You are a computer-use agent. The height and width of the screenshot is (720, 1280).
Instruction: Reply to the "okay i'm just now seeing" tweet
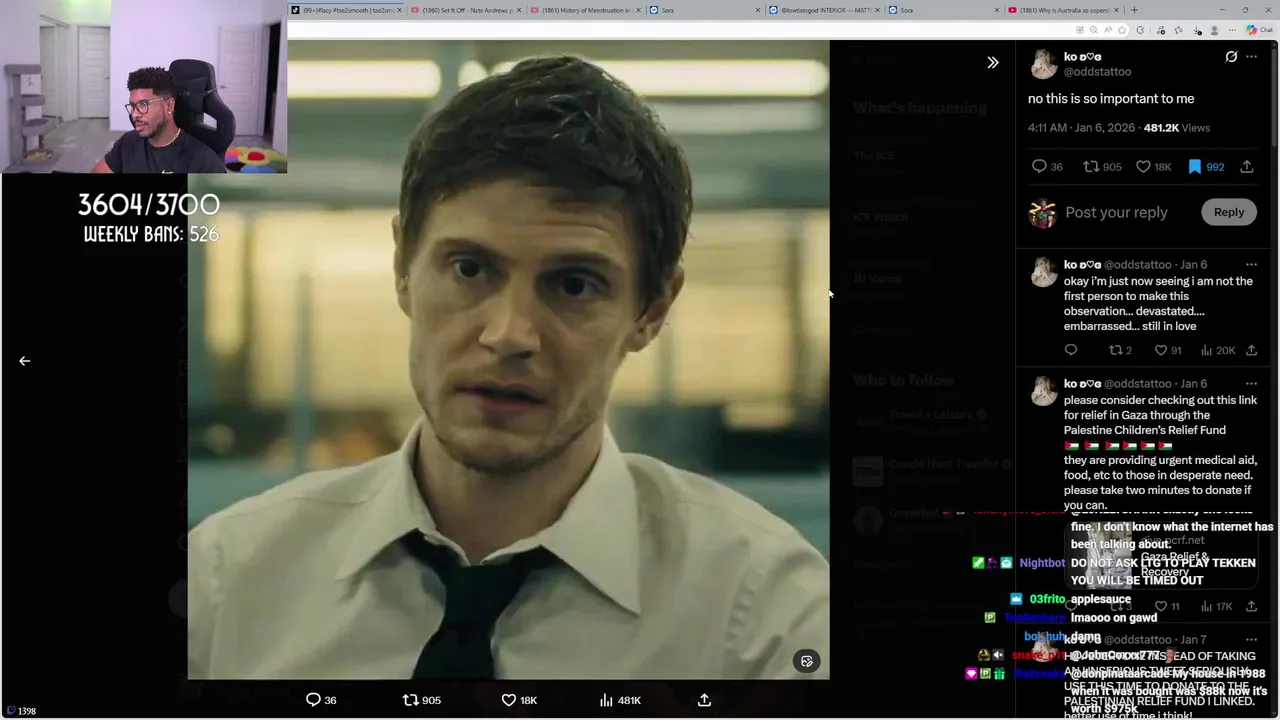click(1071, 350)
